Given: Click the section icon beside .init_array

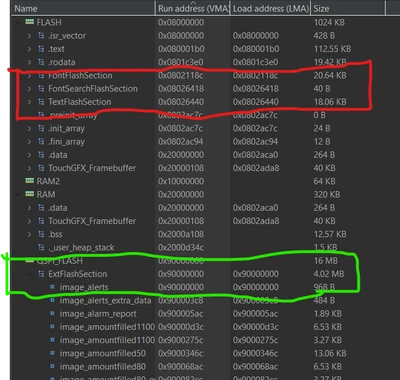Looking at the screenshot, I should point(41,128).
